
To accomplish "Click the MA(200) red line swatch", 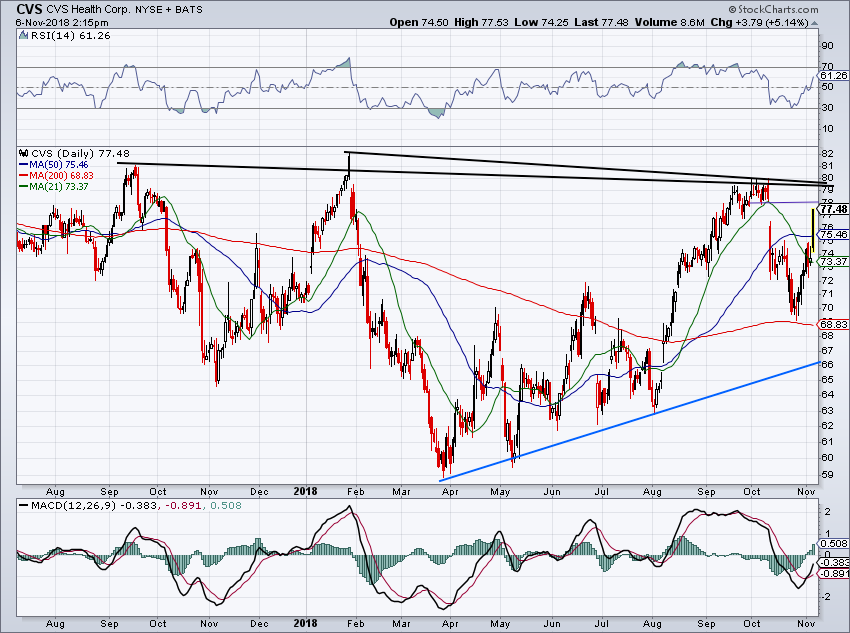I will 24,176.
